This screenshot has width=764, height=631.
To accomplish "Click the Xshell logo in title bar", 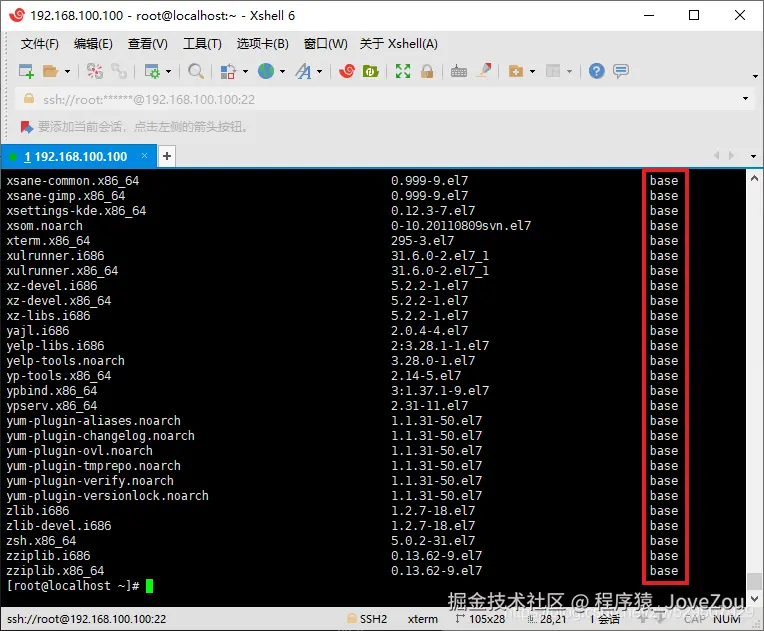I will (17, 15).
